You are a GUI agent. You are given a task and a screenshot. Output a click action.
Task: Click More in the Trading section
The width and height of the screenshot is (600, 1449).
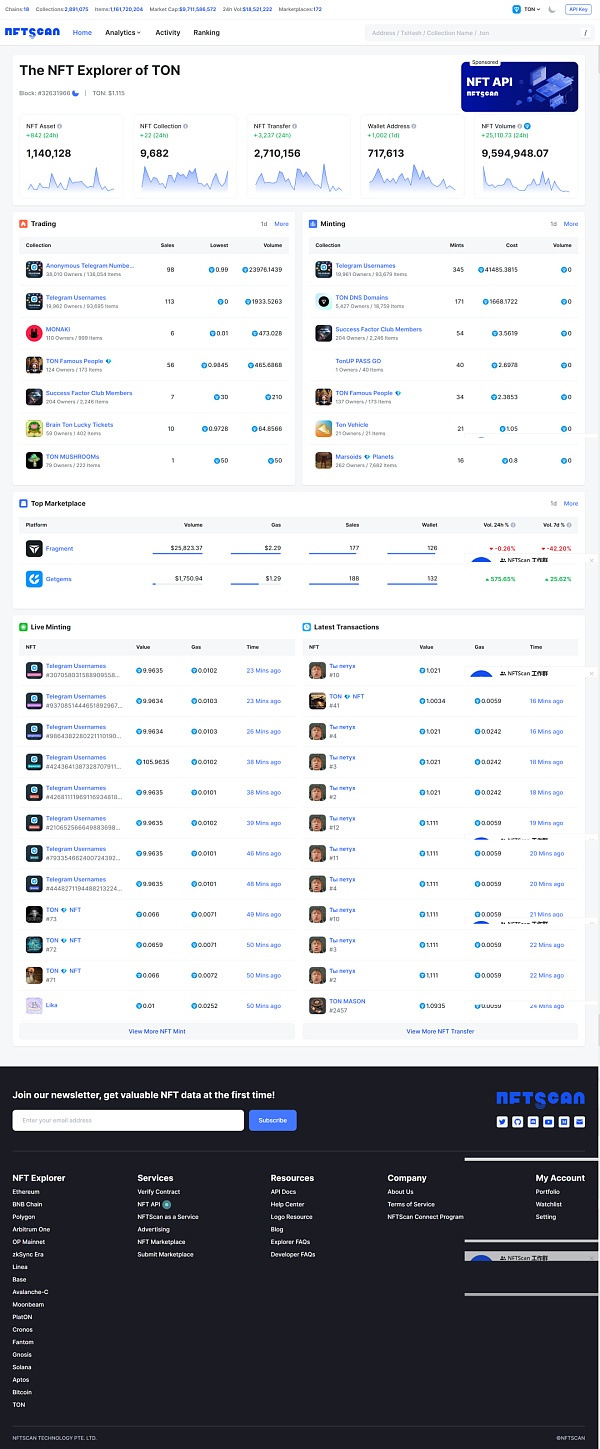[x=282, y=224]
